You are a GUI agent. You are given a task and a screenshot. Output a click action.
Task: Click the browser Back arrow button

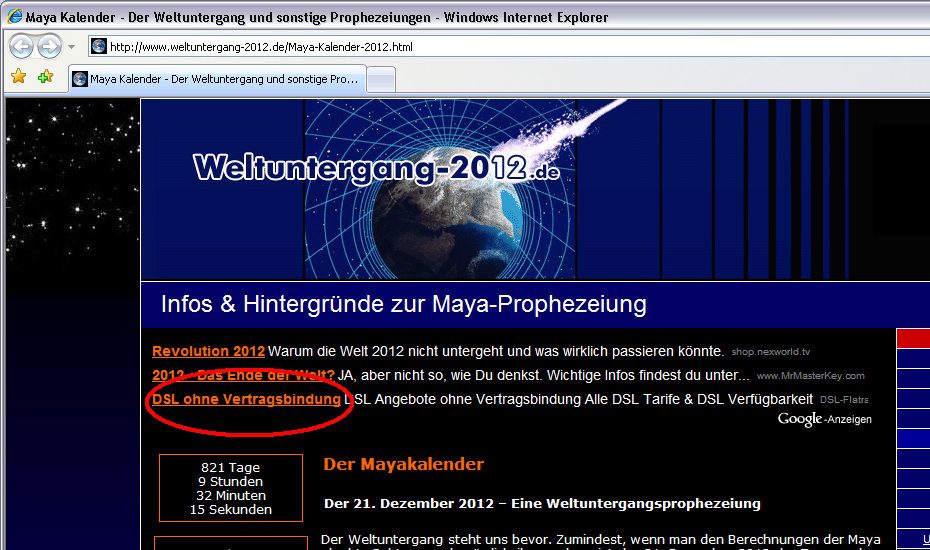pos(22,46)
